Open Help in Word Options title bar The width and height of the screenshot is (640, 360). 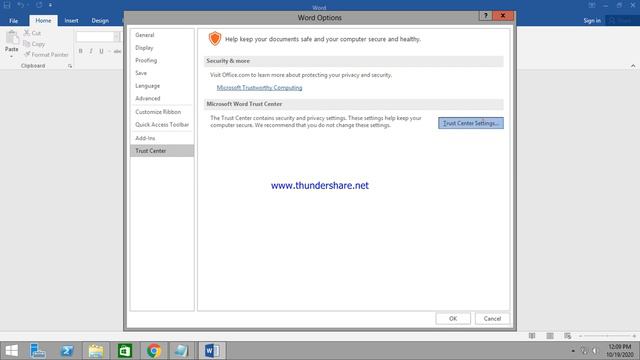click(485, 16)
